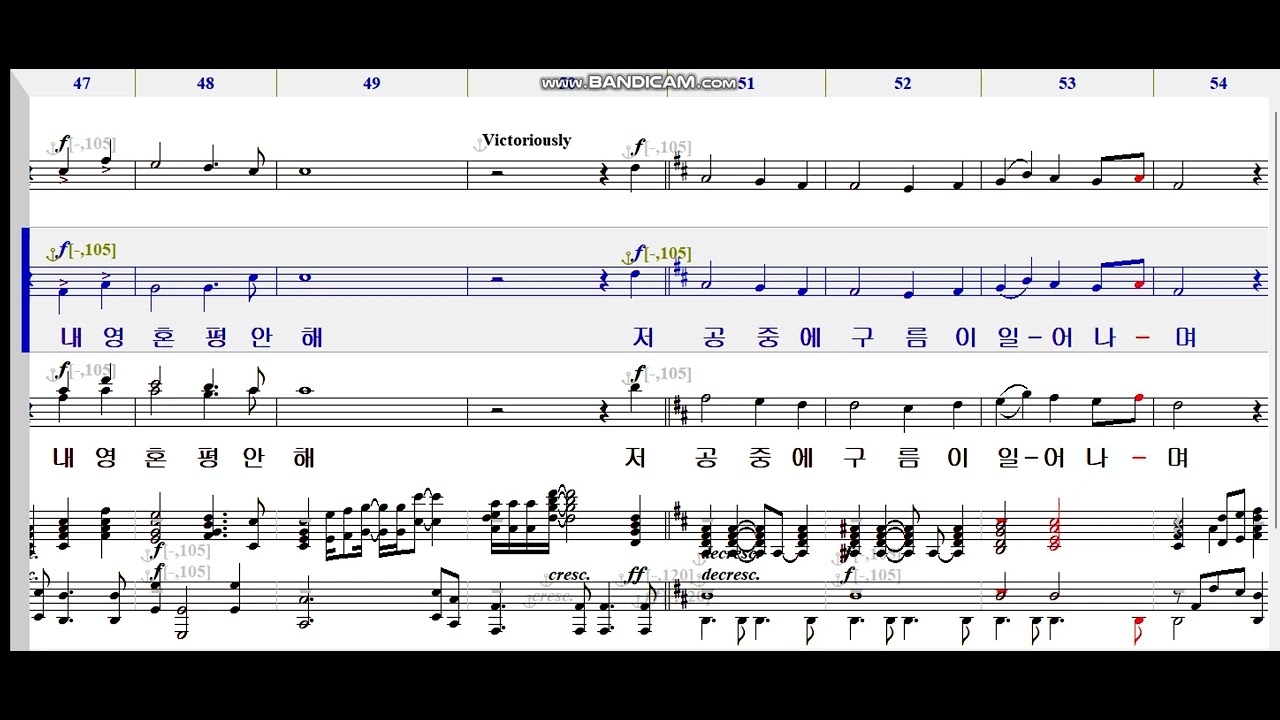Screen dimensions: 1280x720
Task: Select the whole note in top staff measure 49
Action: [x=305, y=171]
